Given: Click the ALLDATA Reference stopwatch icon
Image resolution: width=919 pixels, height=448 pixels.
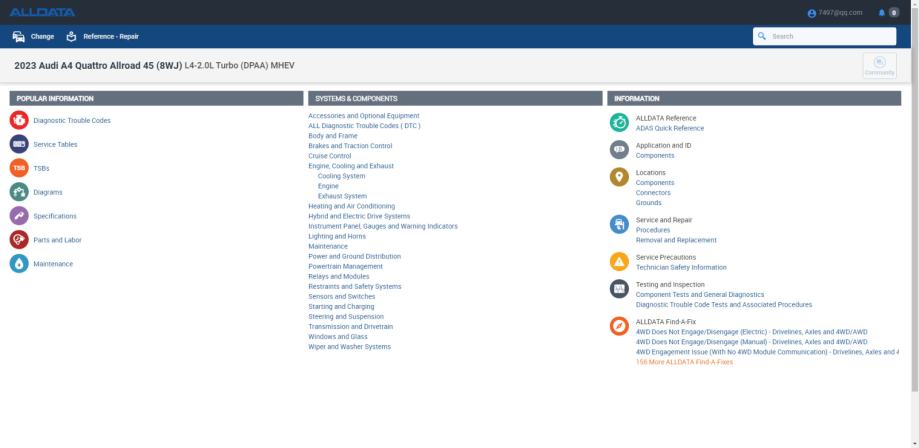Looking at the screenshot, I should [x=619, y=123].
